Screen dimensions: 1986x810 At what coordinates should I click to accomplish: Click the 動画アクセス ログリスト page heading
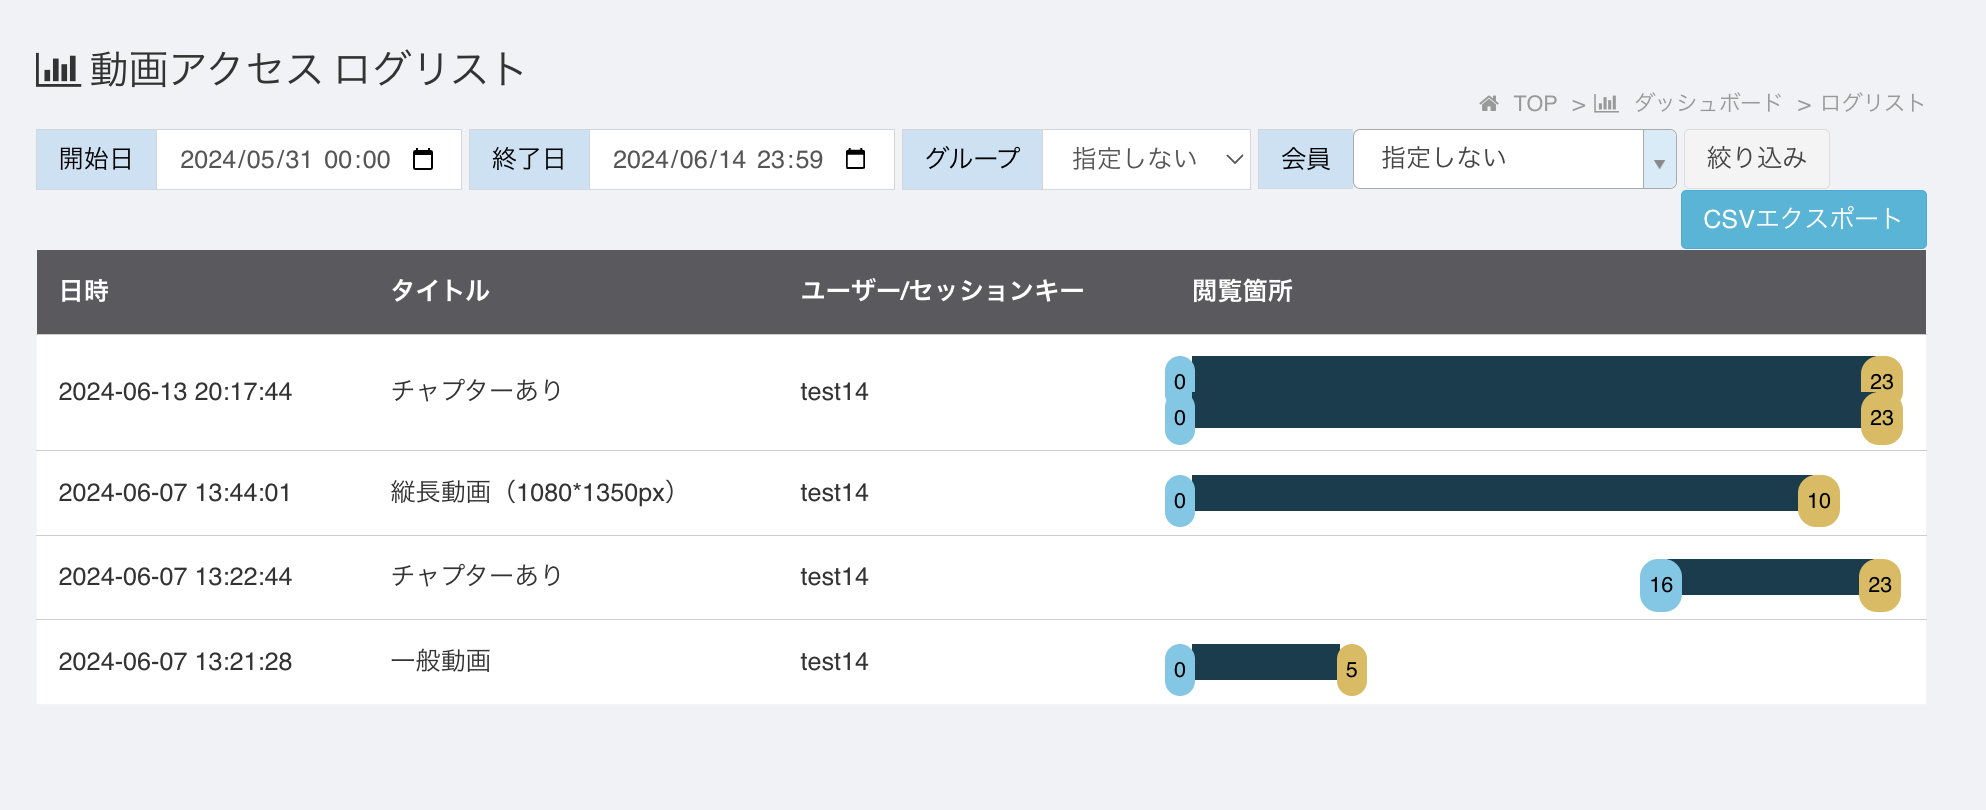308,69
